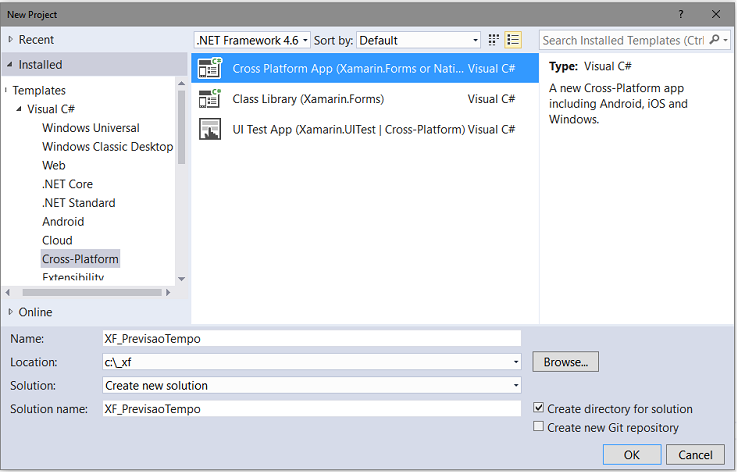Switch to small icons grid view
This screenshot has height=474, width=738.
click(493, 40)
